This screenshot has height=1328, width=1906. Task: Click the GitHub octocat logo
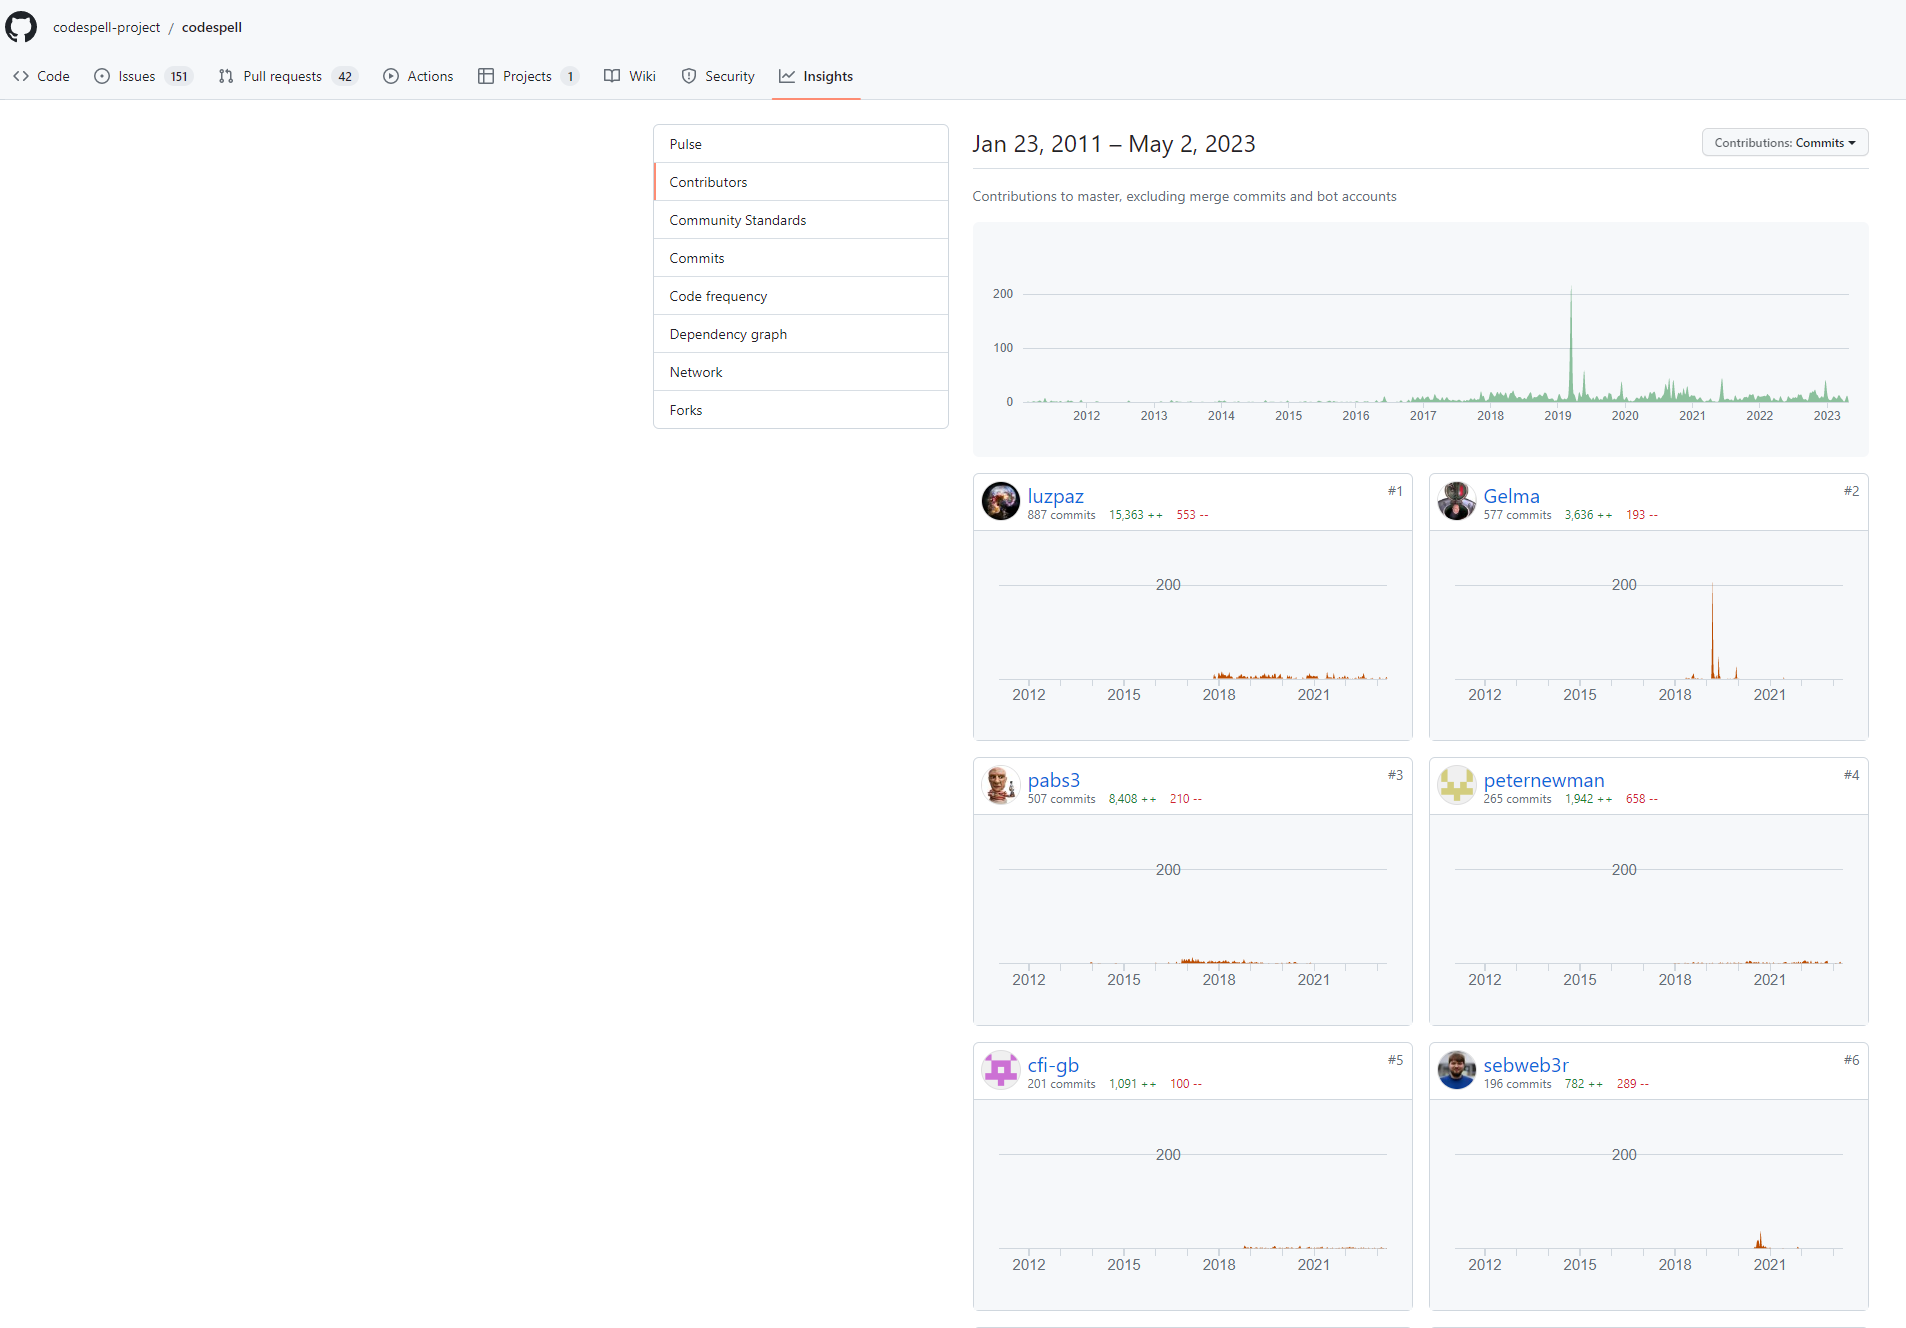click(21, 27)
